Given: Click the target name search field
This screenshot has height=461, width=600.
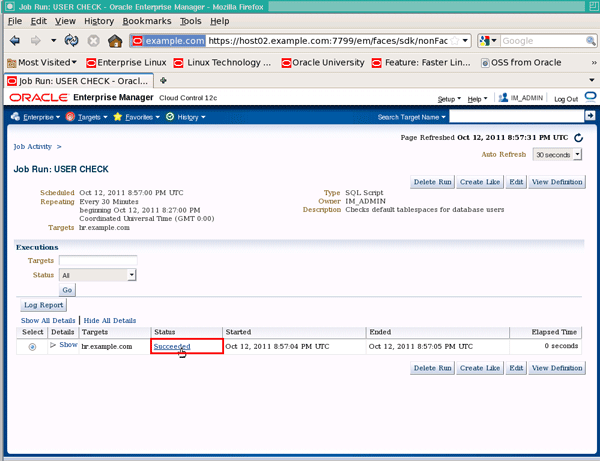Looking at the screenshot, I should [x=517, y=116].
